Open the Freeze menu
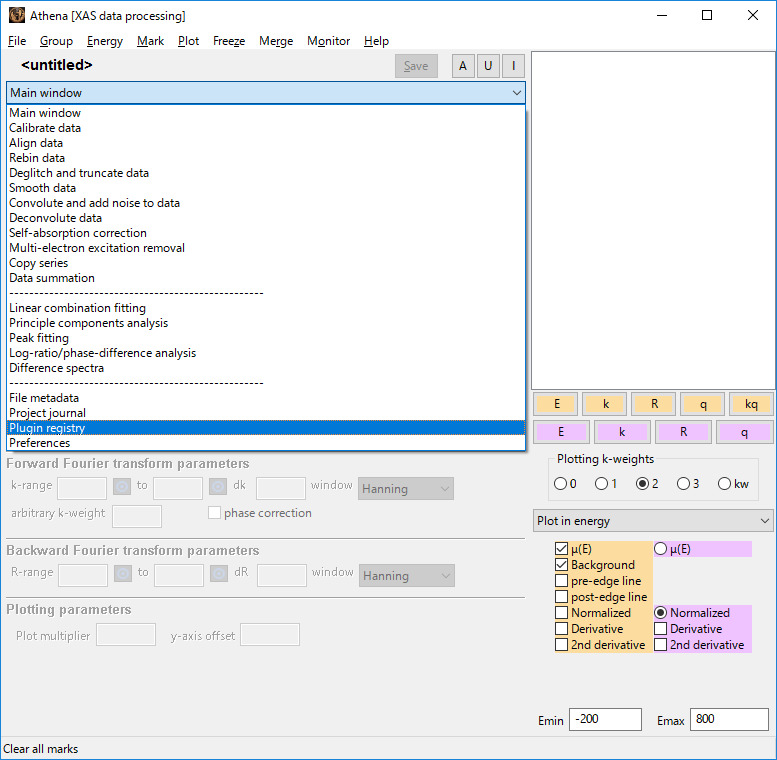Viewport: 777px width, 760px height. (229, 41)
